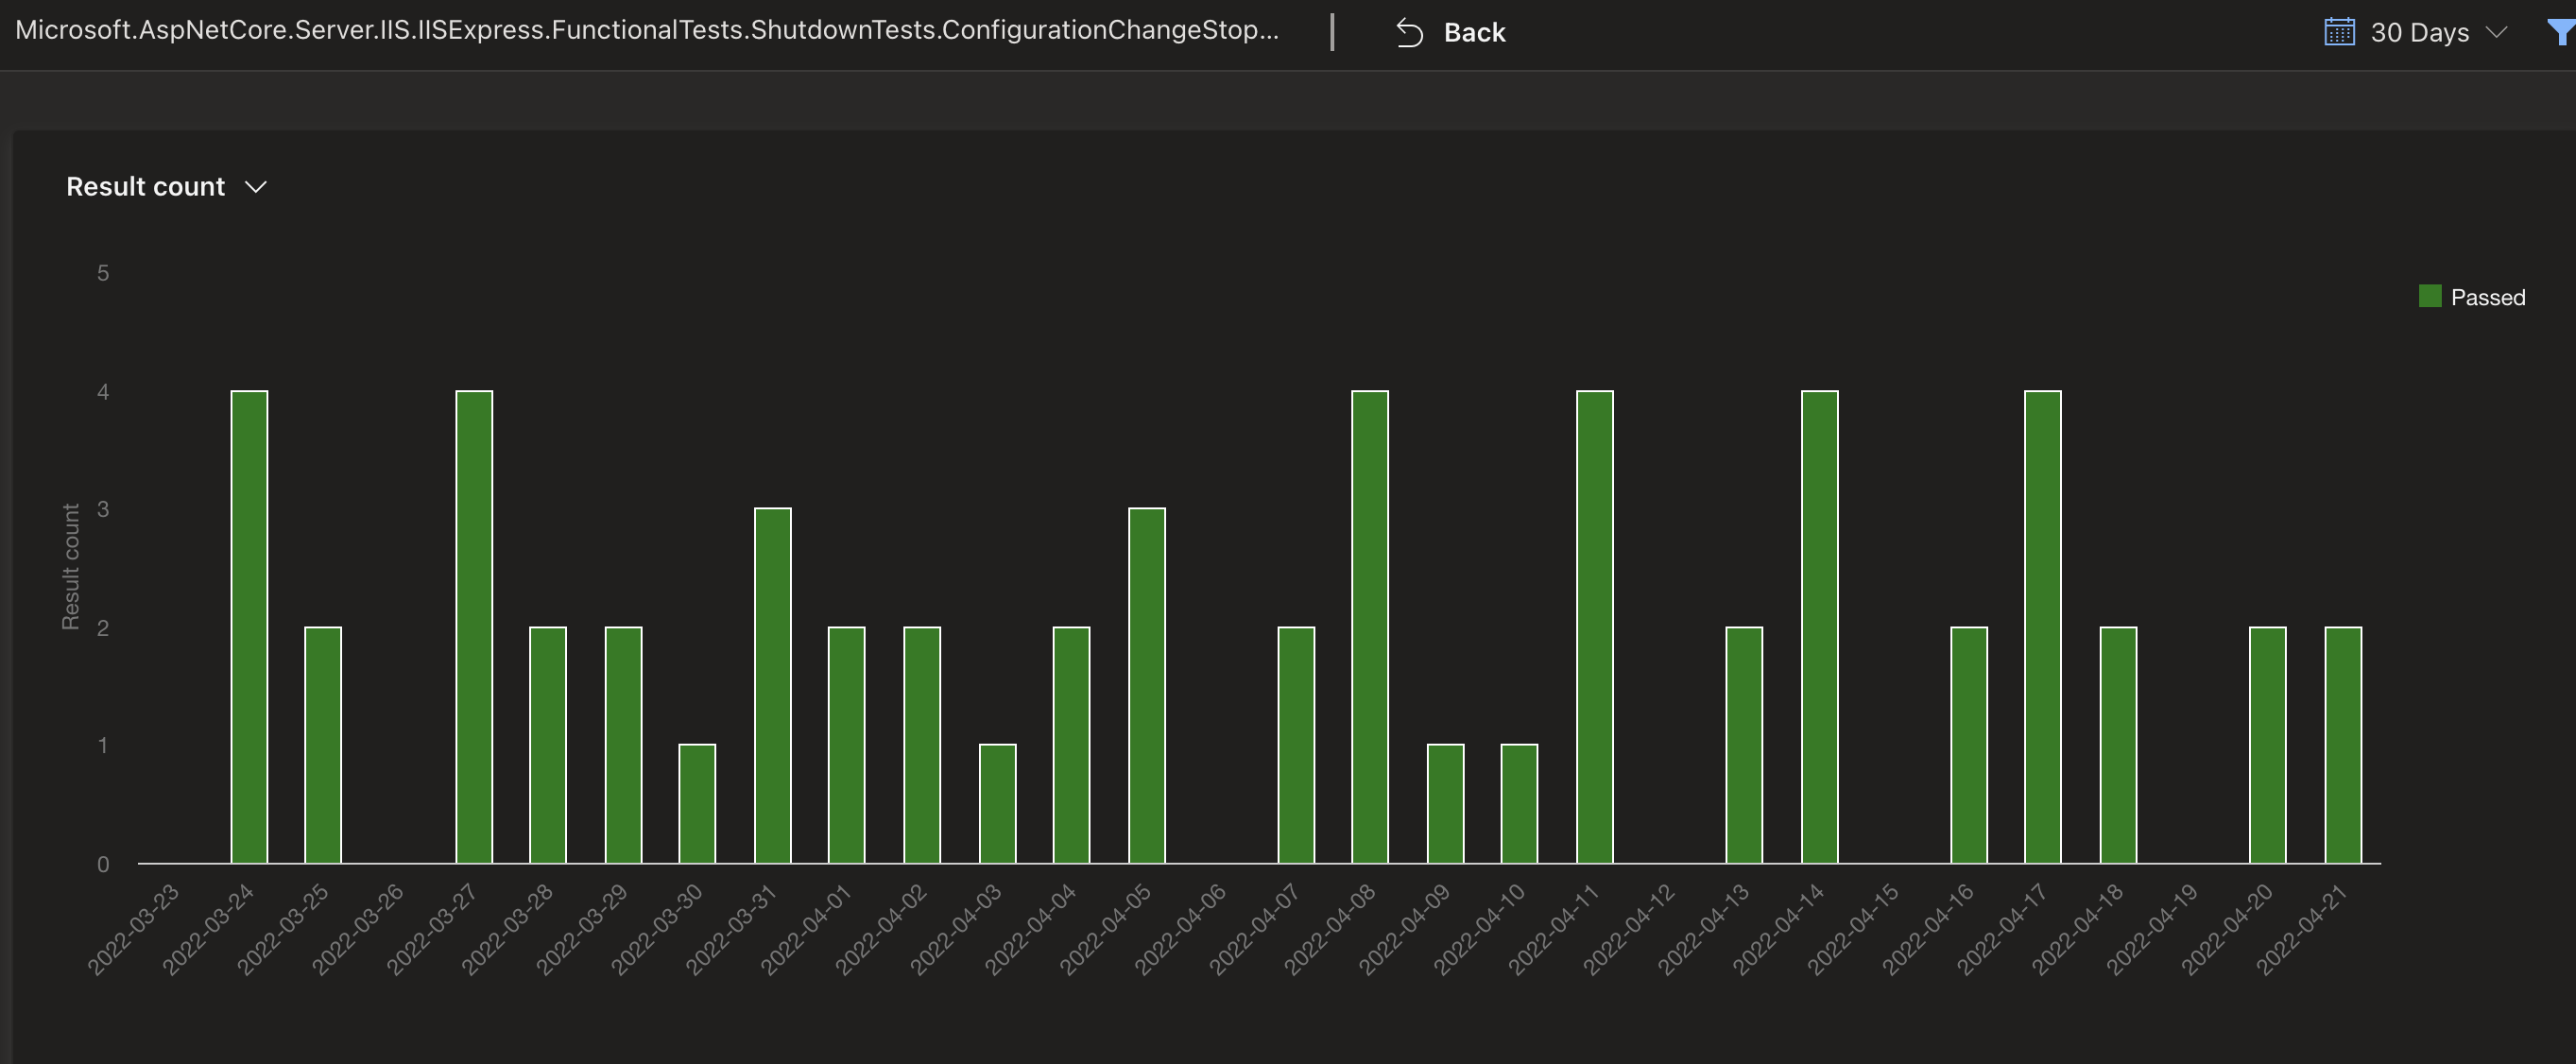Click the truncated test name title
This screenshot has height=1064, width=2576.
click(646, 30)
